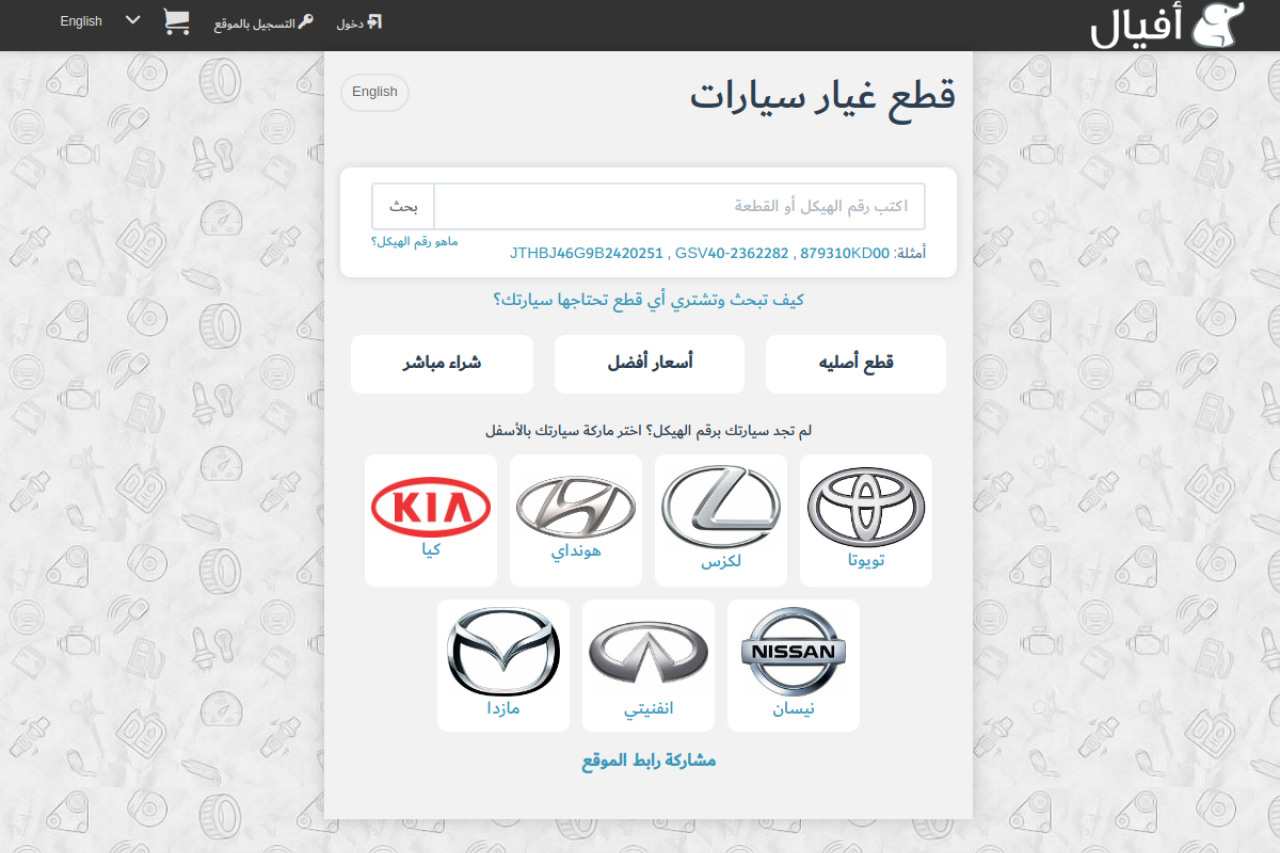The height and width of the screenshot is (853, 1280).
Task: Open 'ماهو رقم الهيكل؟' help link
Action: coord(414,242)
